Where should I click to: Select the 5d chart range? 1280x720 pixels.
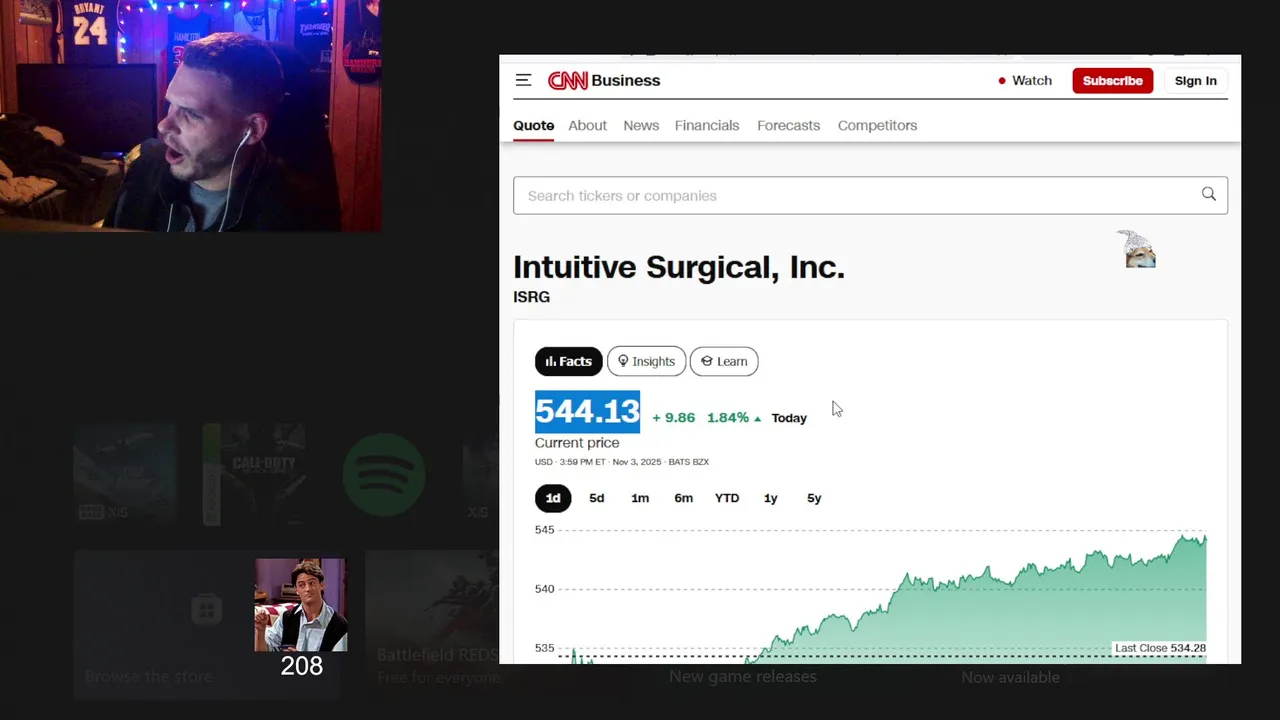click(x=597, y=498)
